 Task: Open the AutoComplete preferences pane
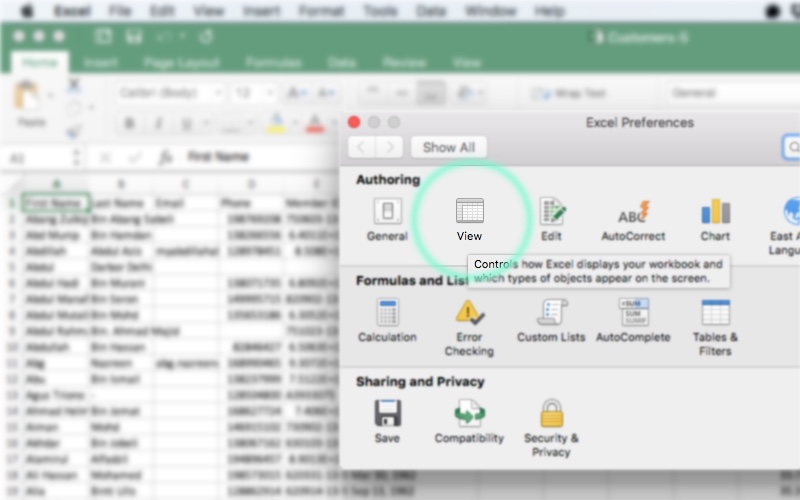[x=633, y=320]
